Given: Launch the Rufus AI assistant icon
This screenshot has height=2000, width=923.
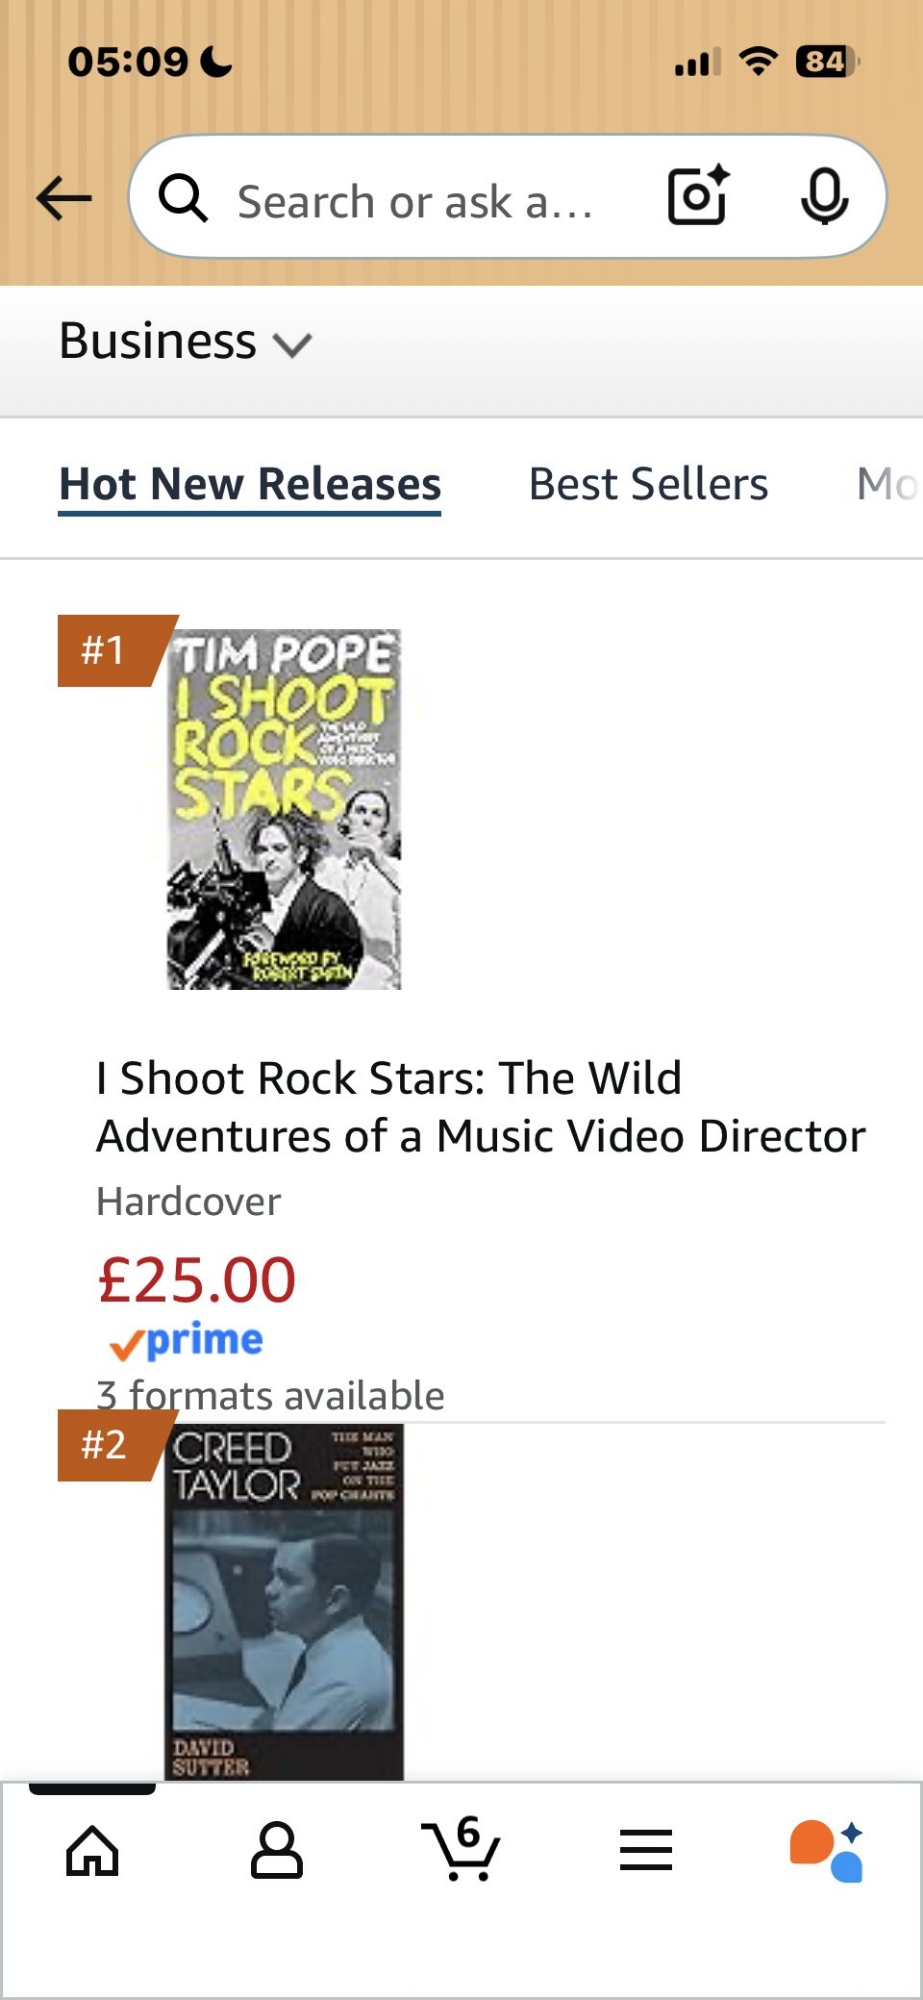Looking at the screenshot, I should 827,1851.
